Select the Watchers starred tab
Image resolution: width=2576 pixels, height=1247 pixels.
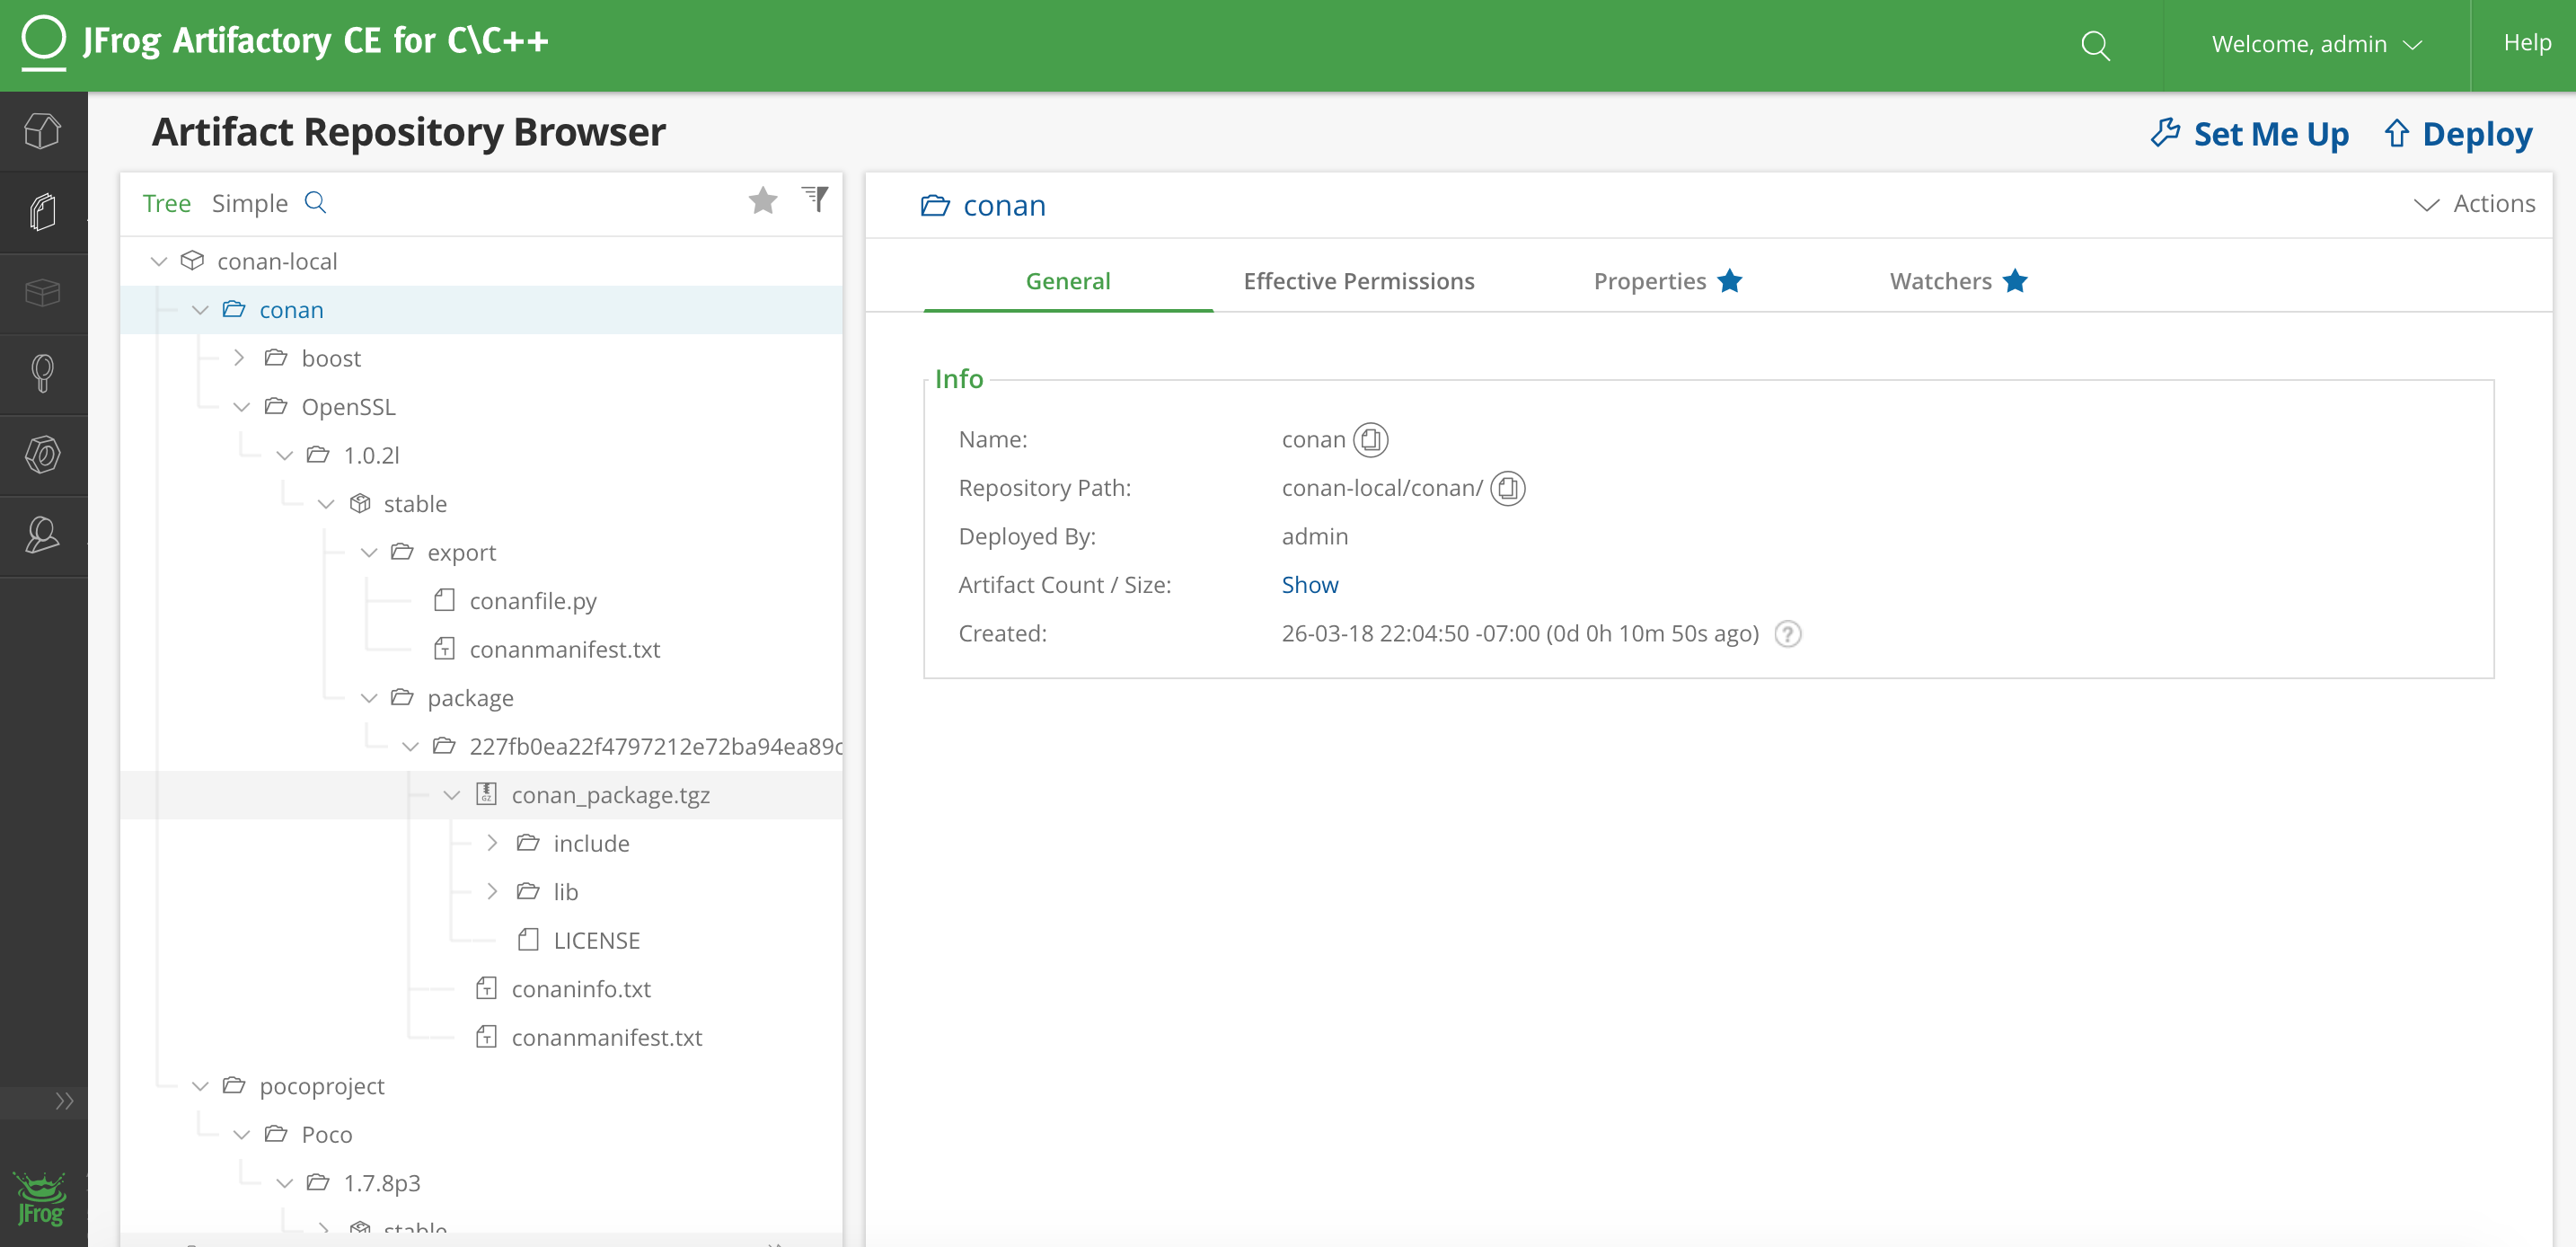pyautogui.click(x=1960, y=279)
